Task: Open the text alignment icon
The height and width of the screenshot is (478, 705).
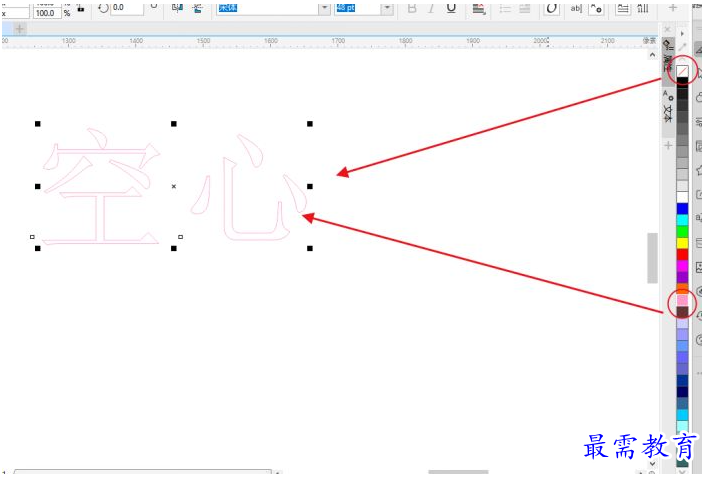Action: coord(479,8)
